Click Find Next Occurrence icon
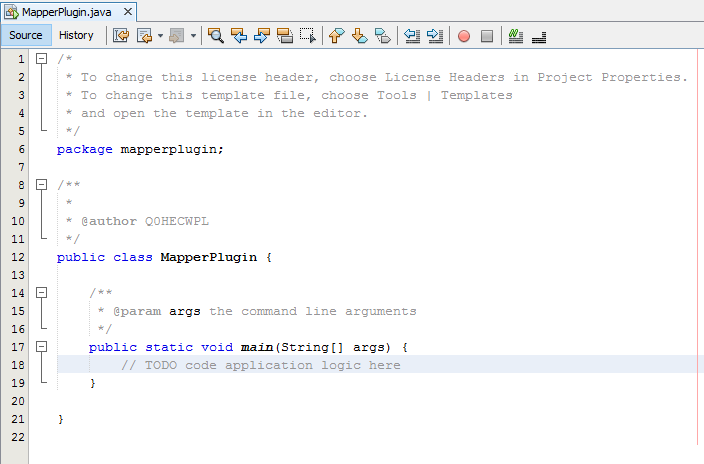This screenshot has width=704, height=464. 262,35
